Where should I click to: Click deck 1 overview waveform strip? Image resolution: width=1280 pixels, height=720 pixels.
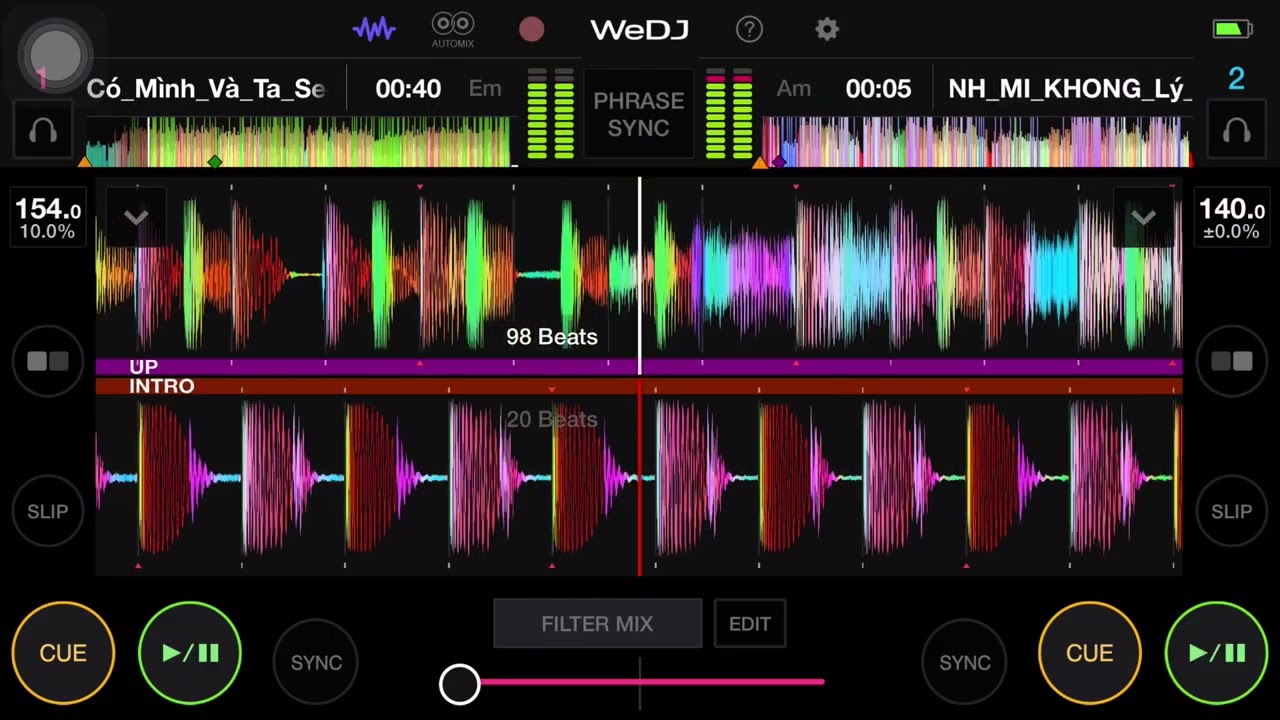click(x=298, y=142)
